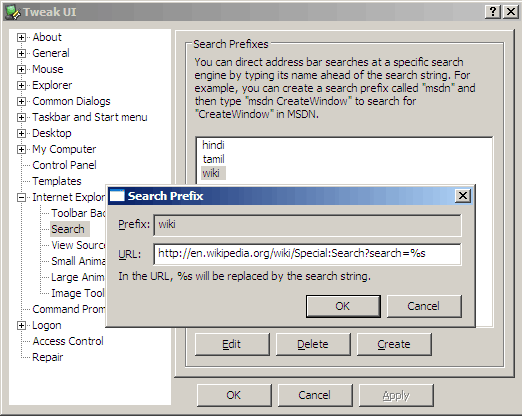Close the Search Prefix dialog
Image resolution: width=522 pixels, height=416 pixels.
[x=463, y=196]
